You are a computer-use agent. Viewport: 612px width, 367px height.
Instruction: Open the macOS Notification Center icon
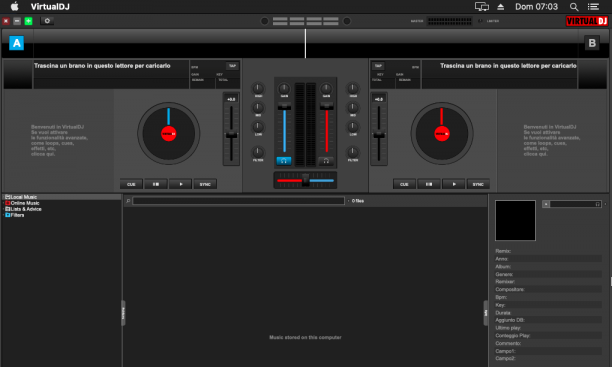(593, 7)
